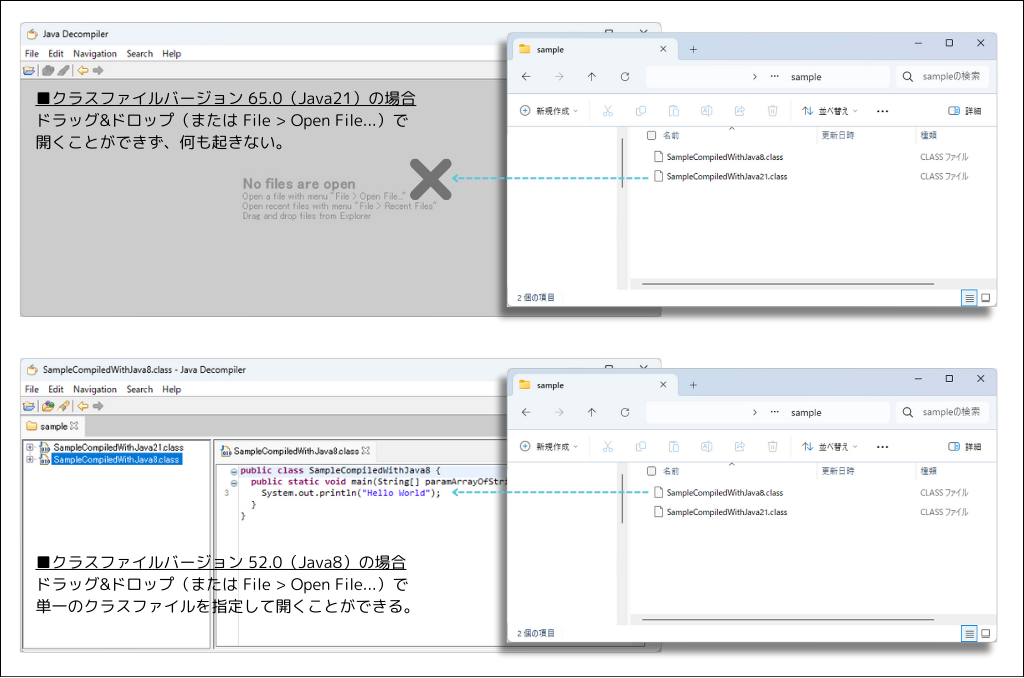Tick select-all checkbox in lower Explorer header
Image resolution: width=1024 pixels, height=678 pixels.
(652, 471)
